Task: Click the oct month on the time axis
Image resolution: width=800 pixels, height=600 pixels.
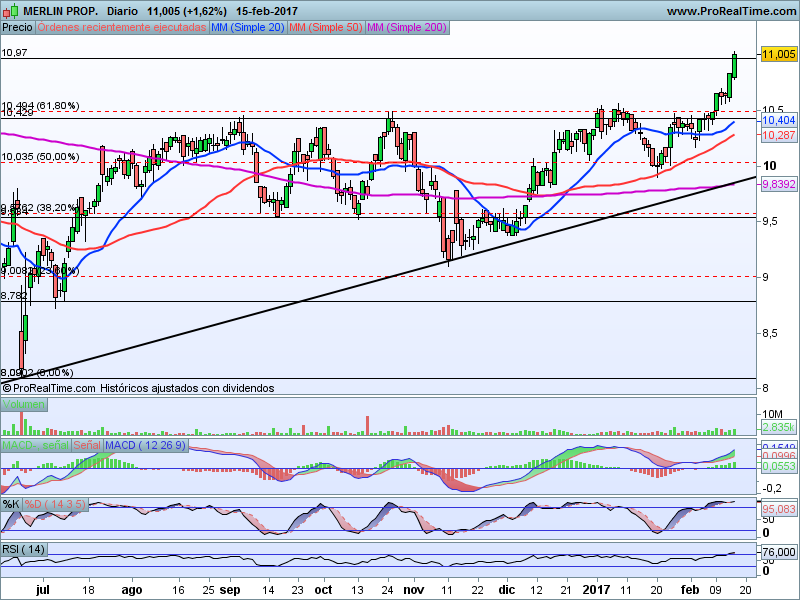Action: coord(323,590)
